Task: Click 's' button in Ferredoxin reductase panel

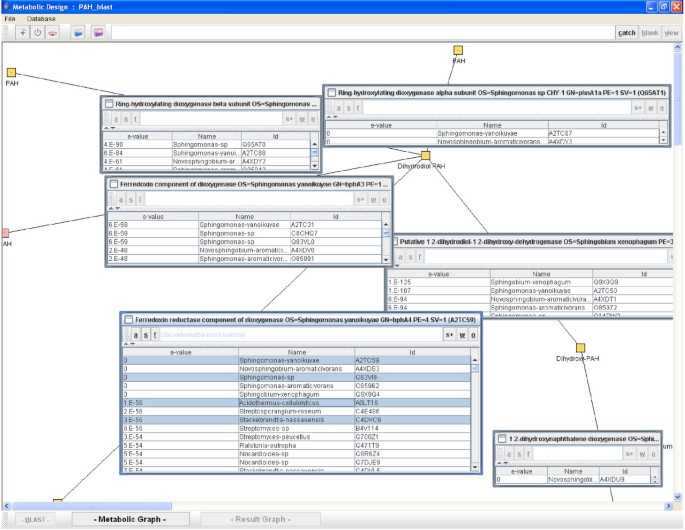Action: coord(145,335)
